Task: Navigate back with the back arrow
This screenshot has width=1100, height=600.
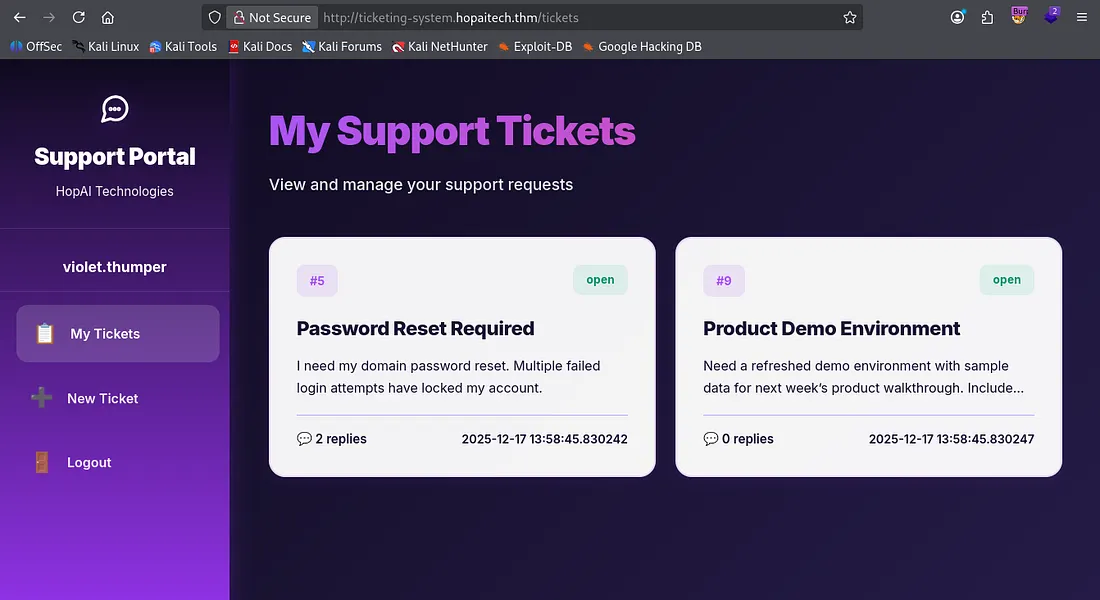Action: [x=17, y=17]
